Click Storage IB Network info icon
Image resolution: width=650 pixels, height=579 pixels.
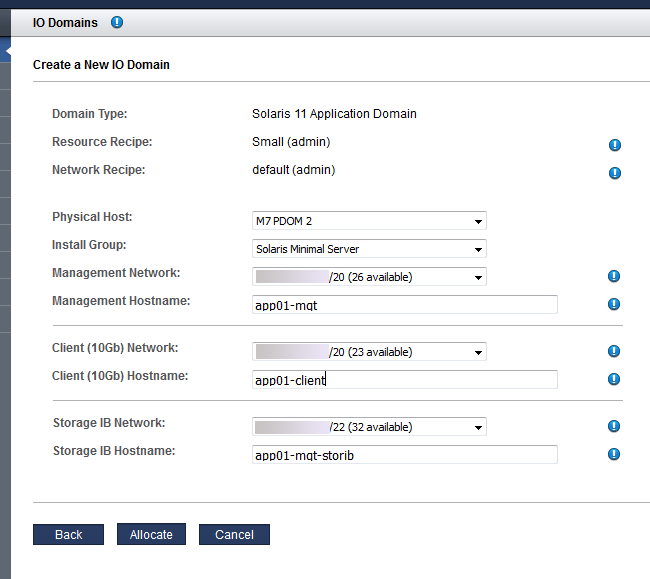[x=614, y=426]
